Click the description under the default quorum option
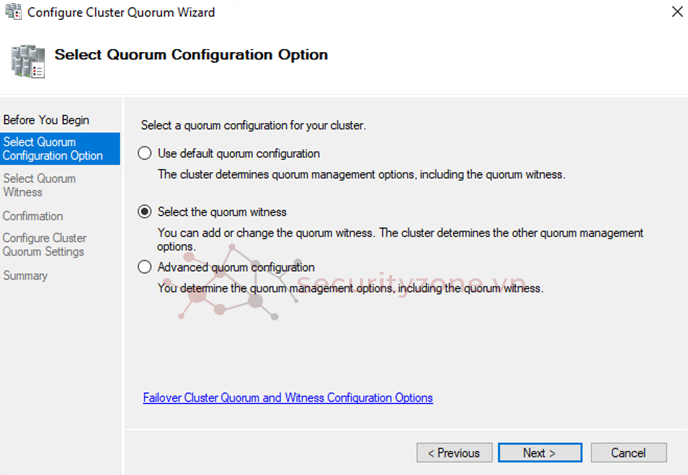This screenshot has height=475, width=688. click(362, 174)
